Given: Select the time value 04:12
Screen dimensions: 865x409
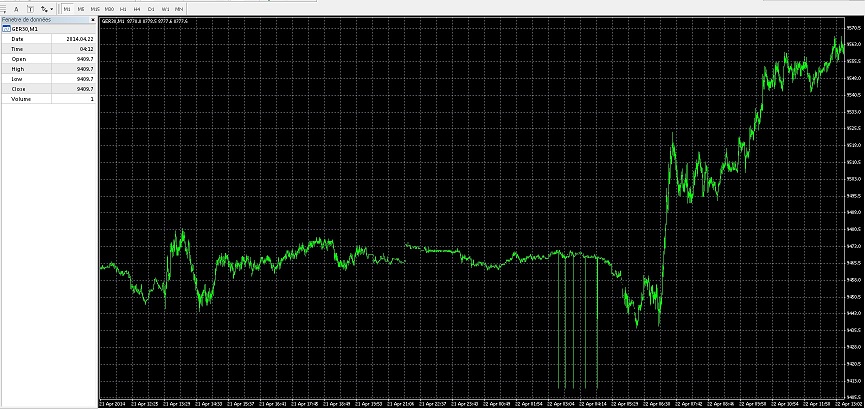Looking at the screenshot, I should [88, 49].
